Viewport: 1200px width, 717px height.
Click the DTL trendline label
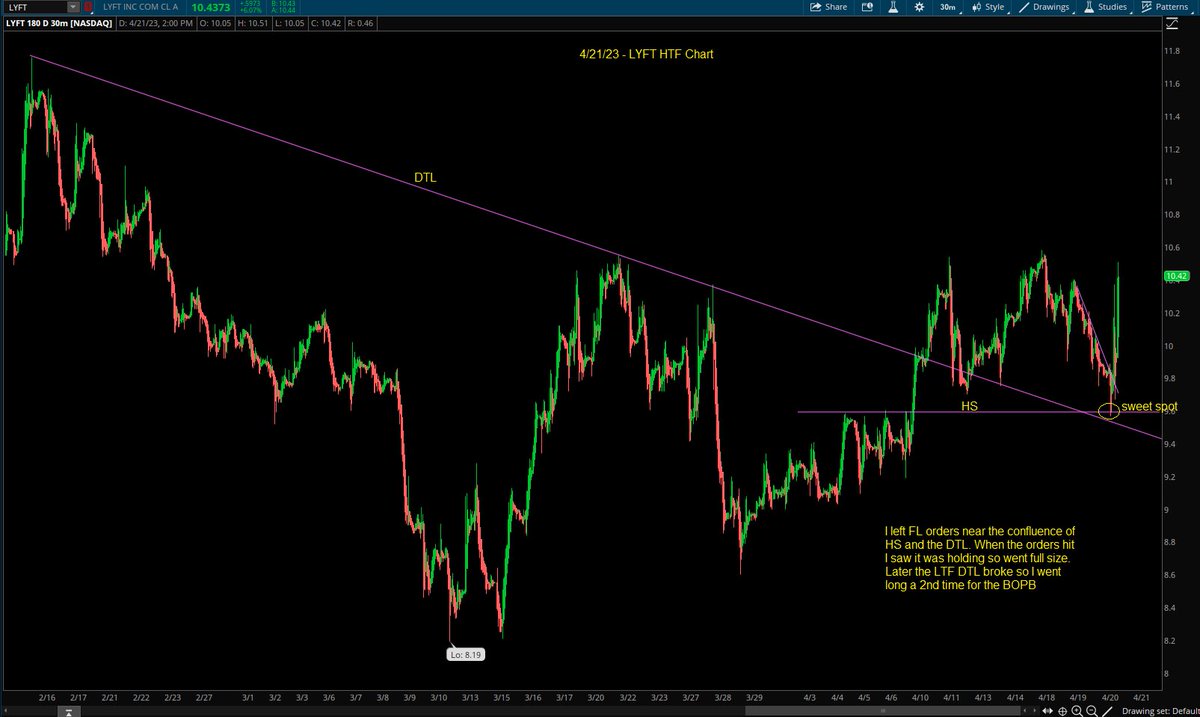pyautogui.click(x=425, y=177)
